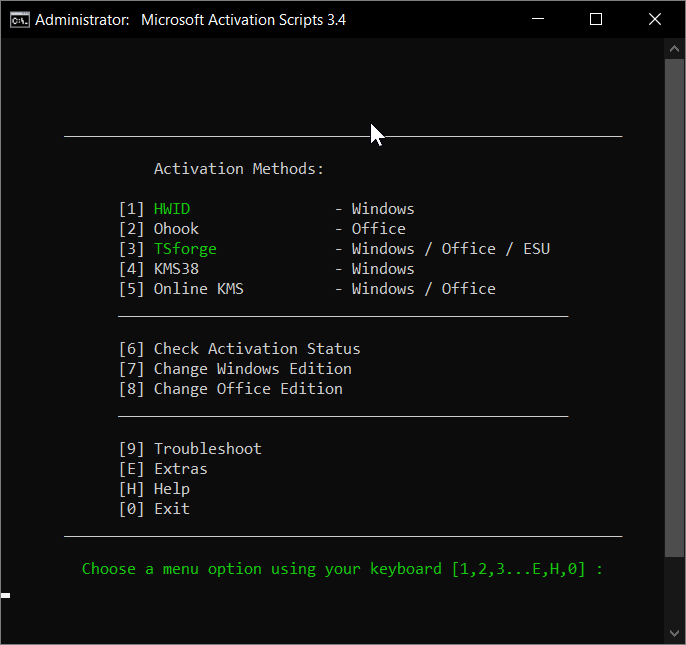The image size is (686, 645).
Task: Click the green TSforge entry
Action: click(x=184, y=249)
